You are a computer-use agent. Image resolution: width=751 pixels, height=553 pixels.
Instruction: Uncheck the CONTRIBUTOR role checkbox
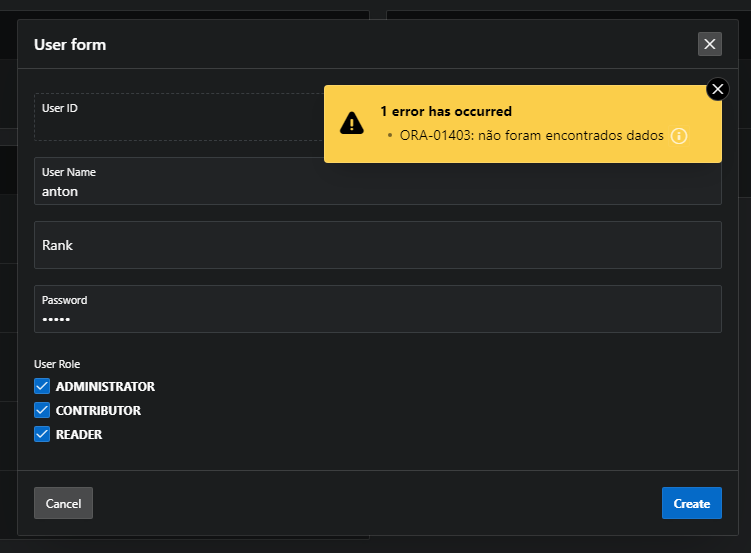tap(42, 410)
